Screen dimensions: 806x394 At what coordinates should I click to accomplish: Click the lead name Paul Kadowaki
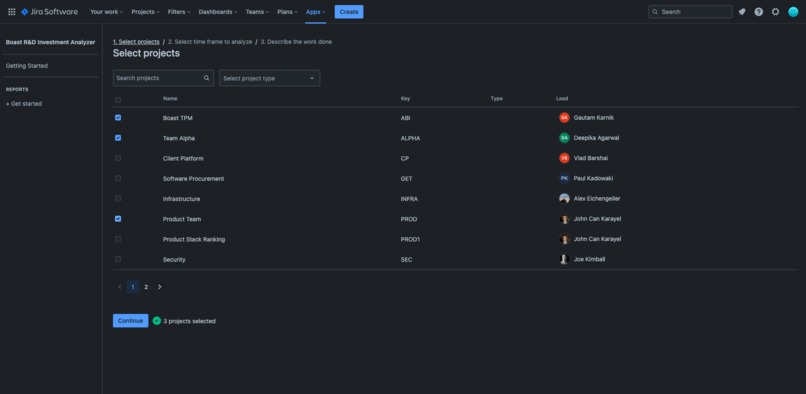click(x=593, y=178)
